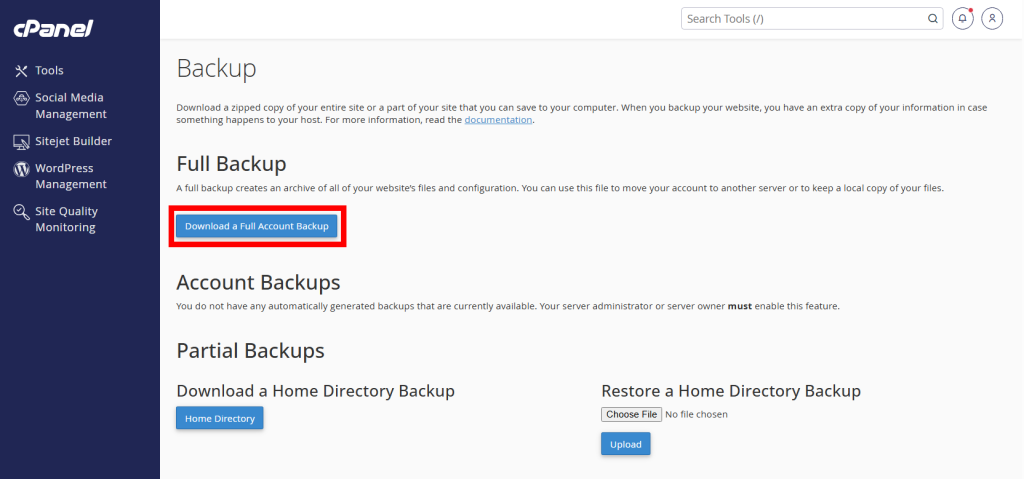Open Site Quality Monitoring sidebar text
The height and width of the screenshot is (479, 1024).
coord(66,220)
